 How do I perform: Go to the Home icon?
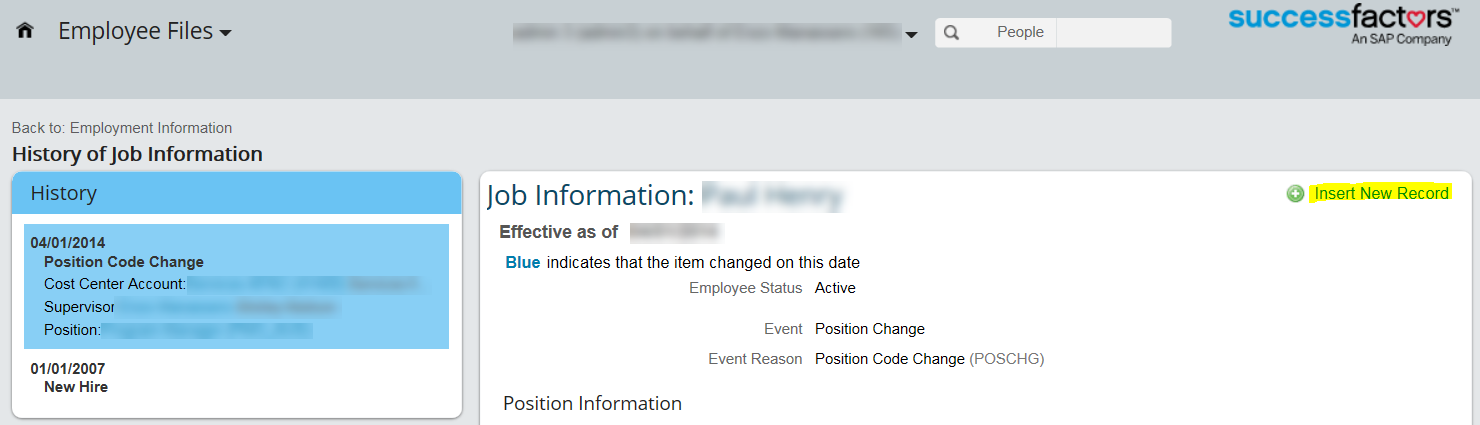[25, 31]
